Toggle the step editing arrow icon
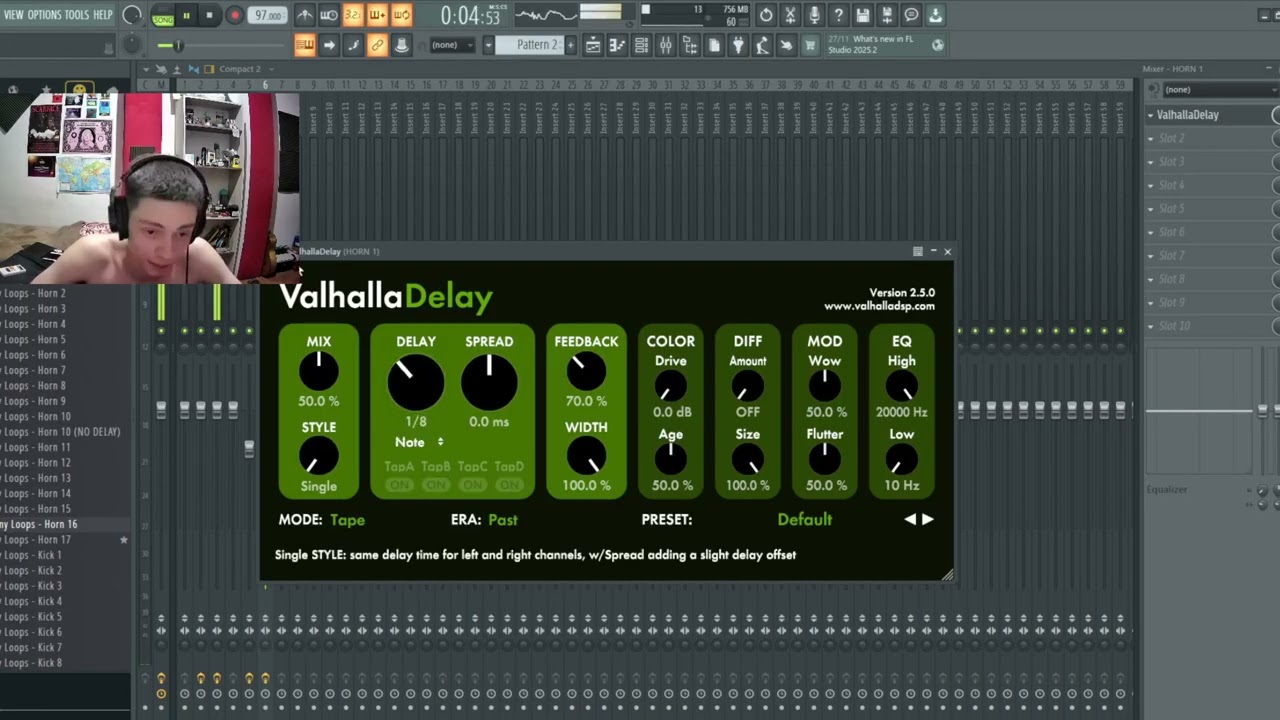This screenshot has width=1280, height=720. pyautogui.click(x=329, y=45)
